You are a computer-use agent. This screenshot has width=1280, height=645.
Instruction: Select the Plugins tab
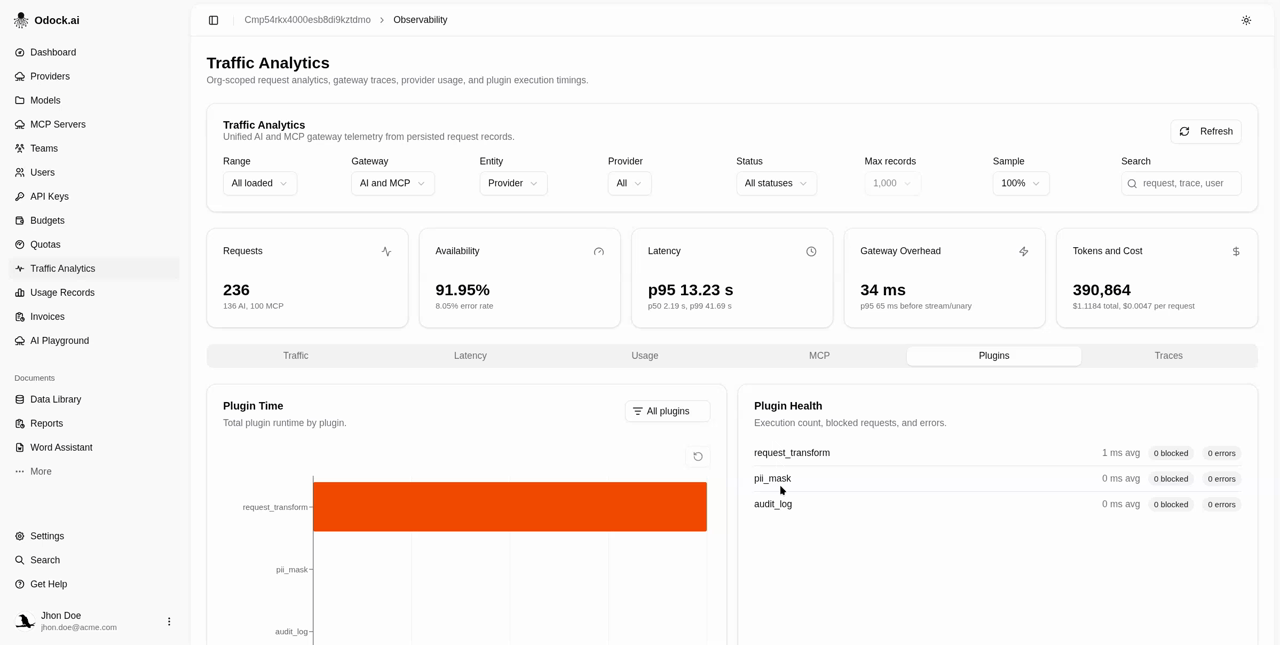(994, 356)
